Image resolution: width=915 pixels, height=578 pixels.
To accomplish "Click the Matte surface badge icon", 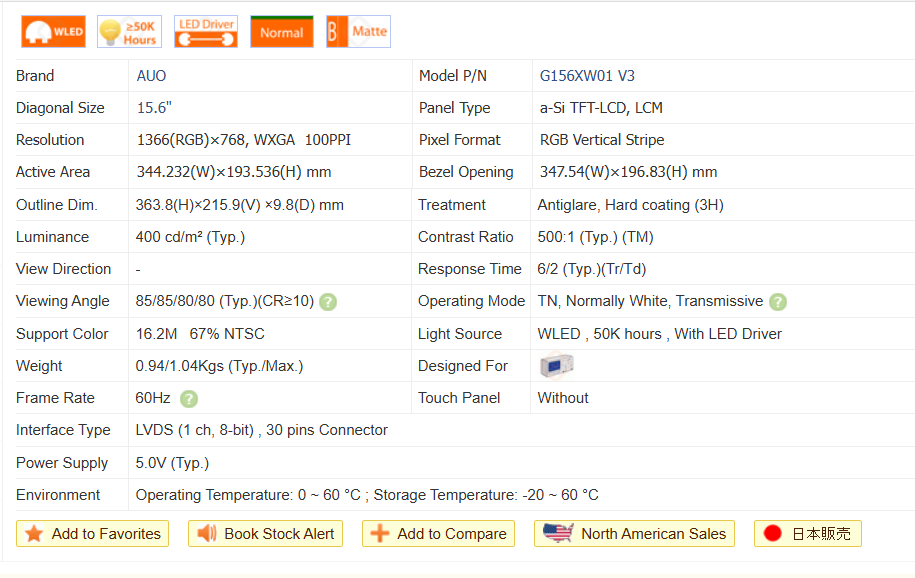I will (x=358, y=32).
